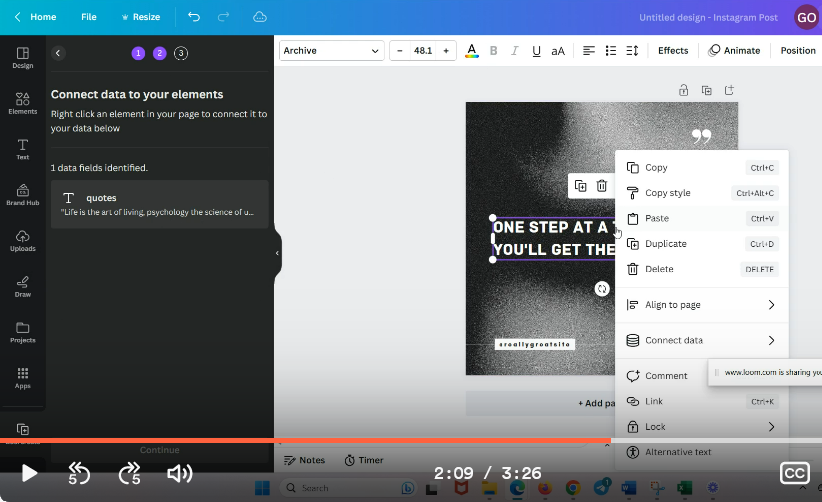
Task: Open the Text panel in sidebar
Action: tap(23, 149)
